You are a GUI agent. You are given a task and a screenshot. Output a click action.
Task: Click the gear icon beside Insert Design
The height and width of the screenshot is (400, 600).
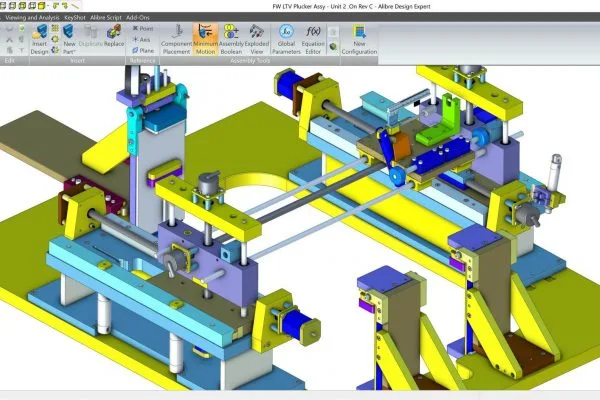(55, 39)
